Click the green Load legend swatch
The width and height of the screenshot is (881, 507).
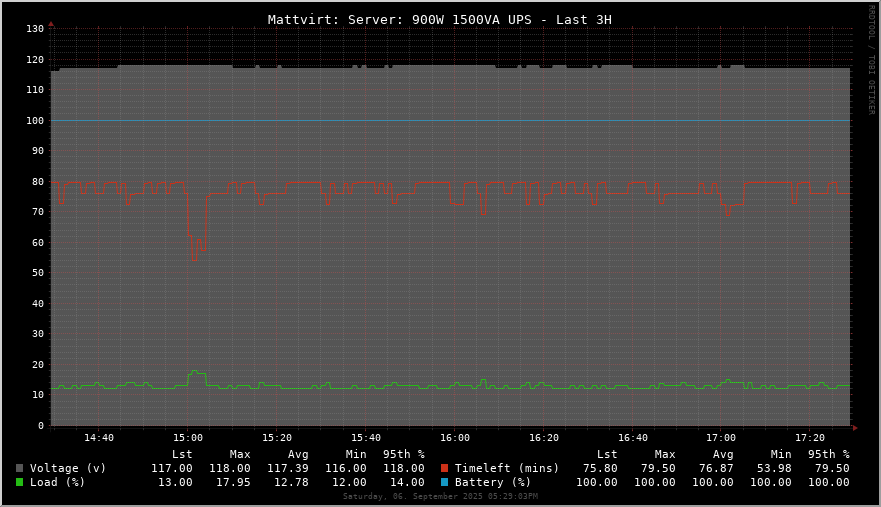(x=20, y=482)
